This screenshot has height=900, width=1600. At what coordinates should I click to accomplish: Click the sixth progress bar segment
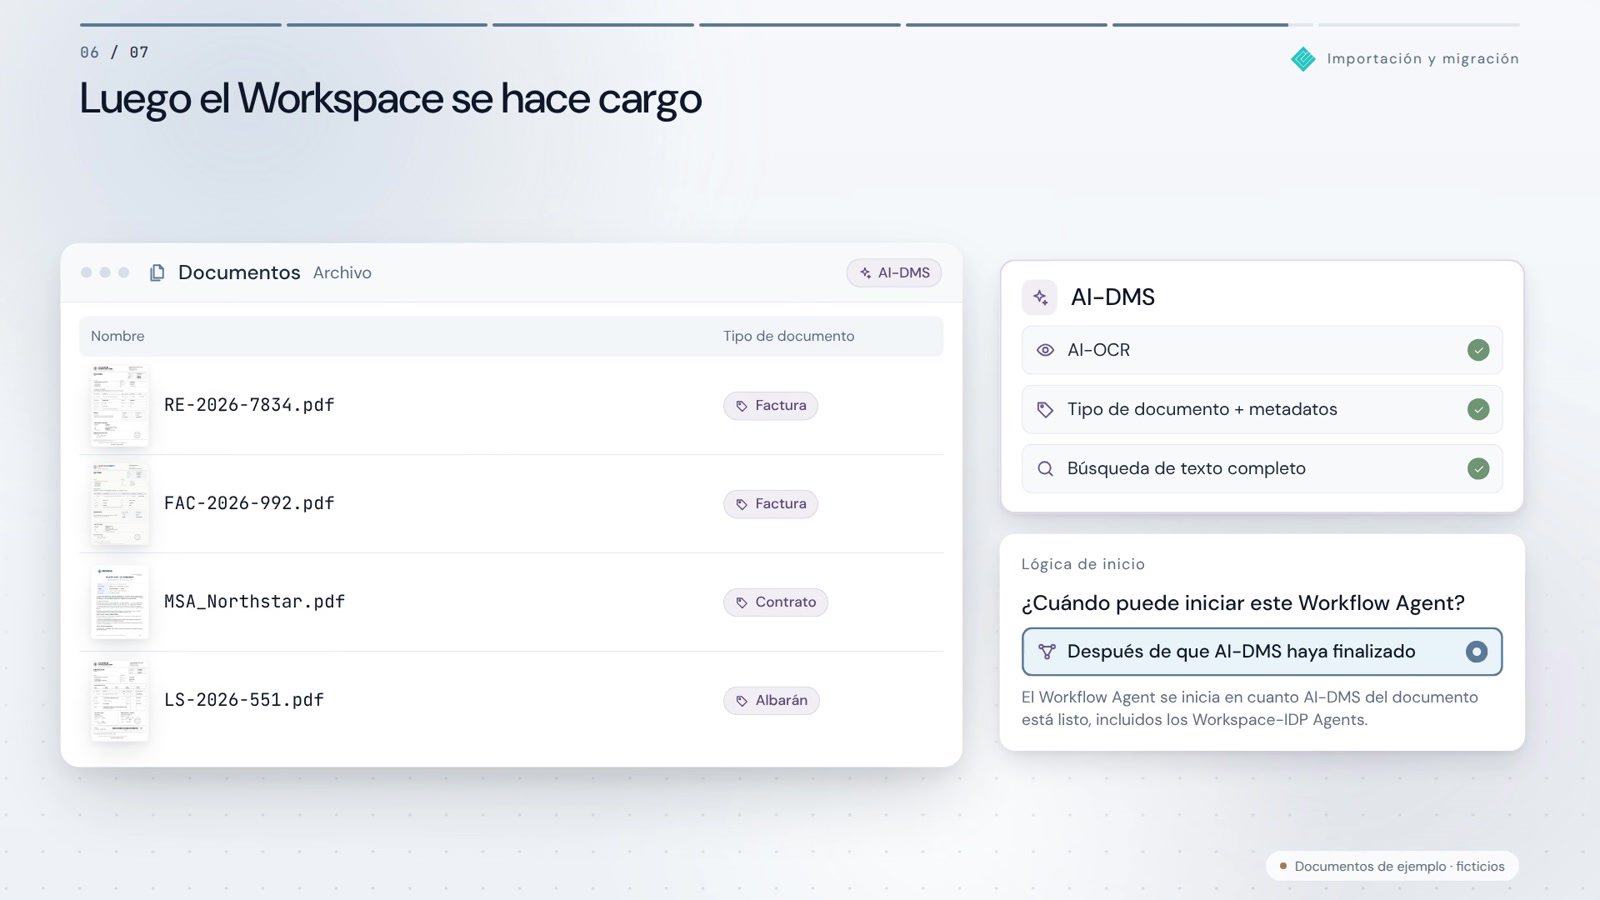click(x=1213, y=24)
